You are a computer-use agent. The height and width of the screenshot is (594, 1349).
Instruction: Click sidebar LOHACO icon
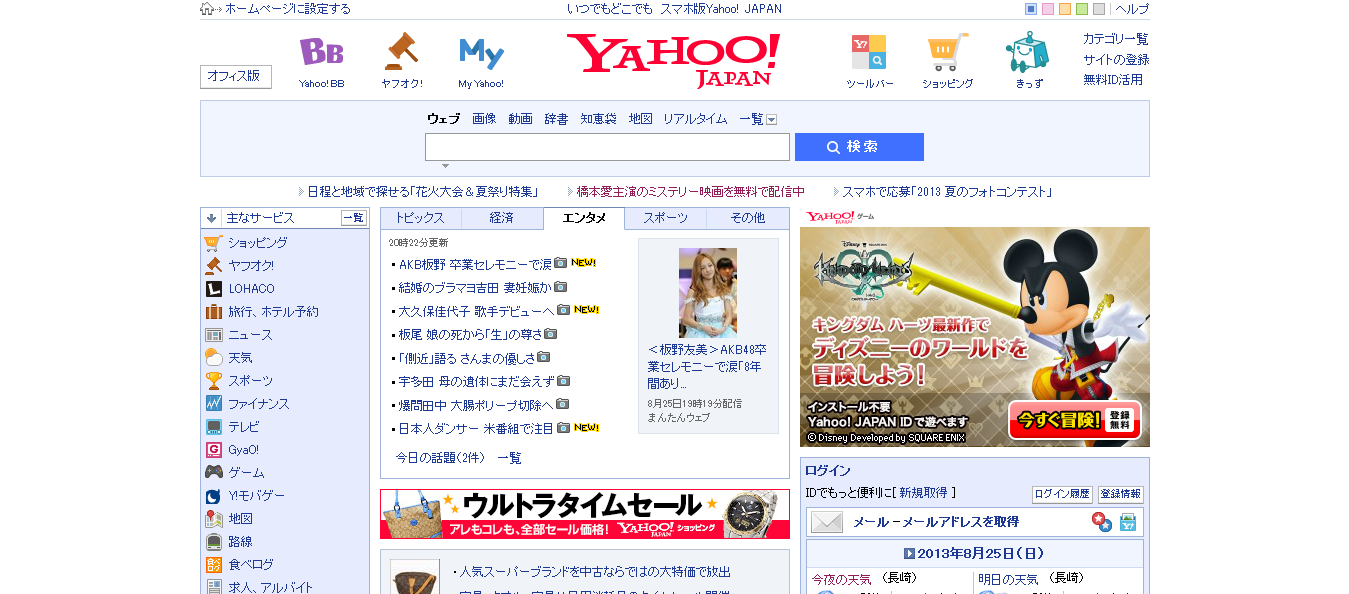[x=213, y=289]
